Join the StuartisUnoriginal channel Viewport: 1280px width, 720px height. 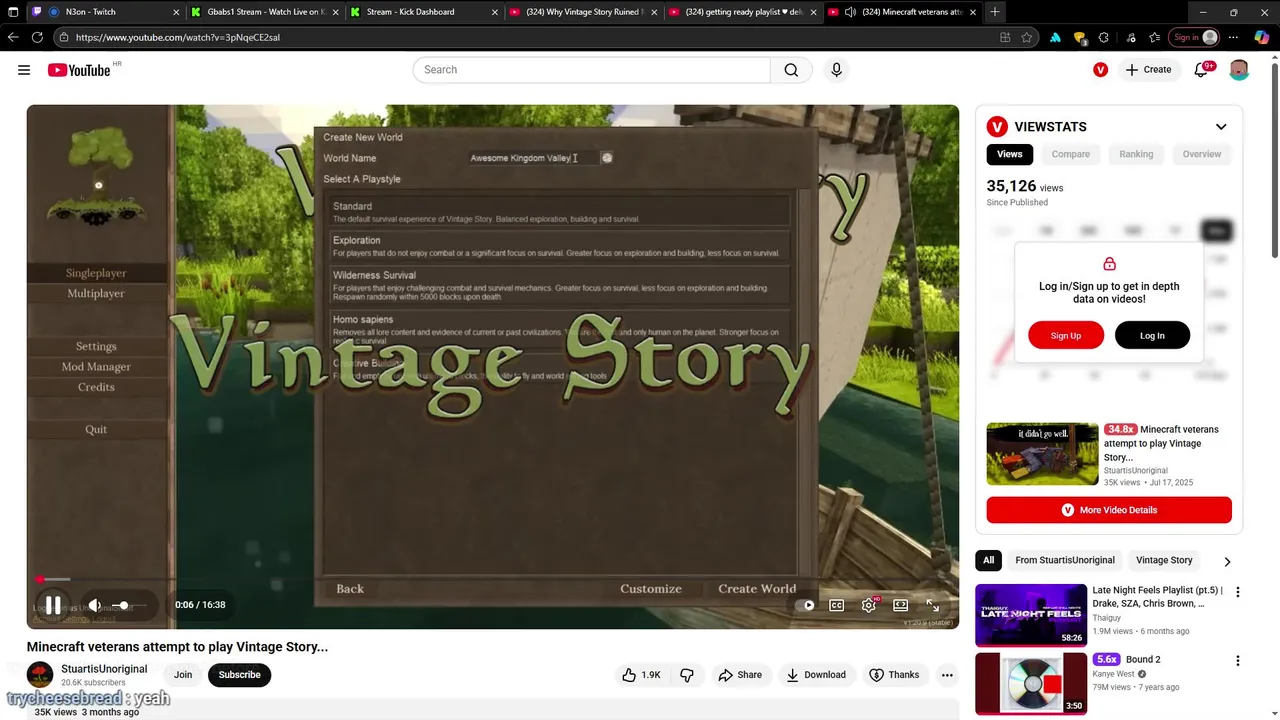point(183,675)
